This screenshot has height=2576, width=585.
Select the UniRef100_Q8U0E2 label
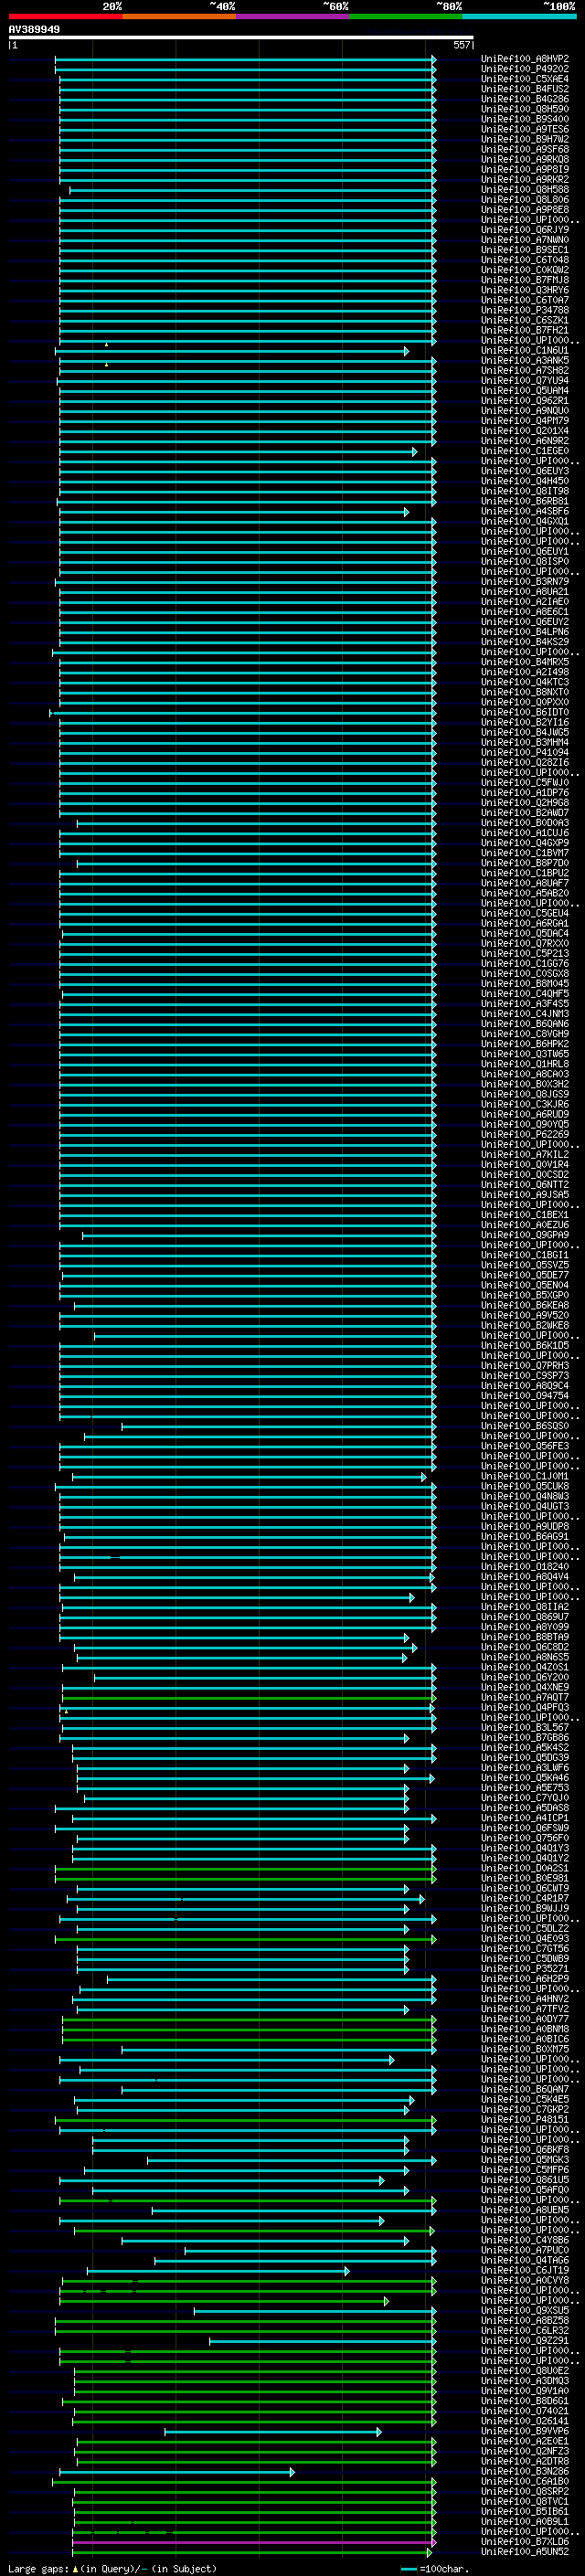[525, 2370]
